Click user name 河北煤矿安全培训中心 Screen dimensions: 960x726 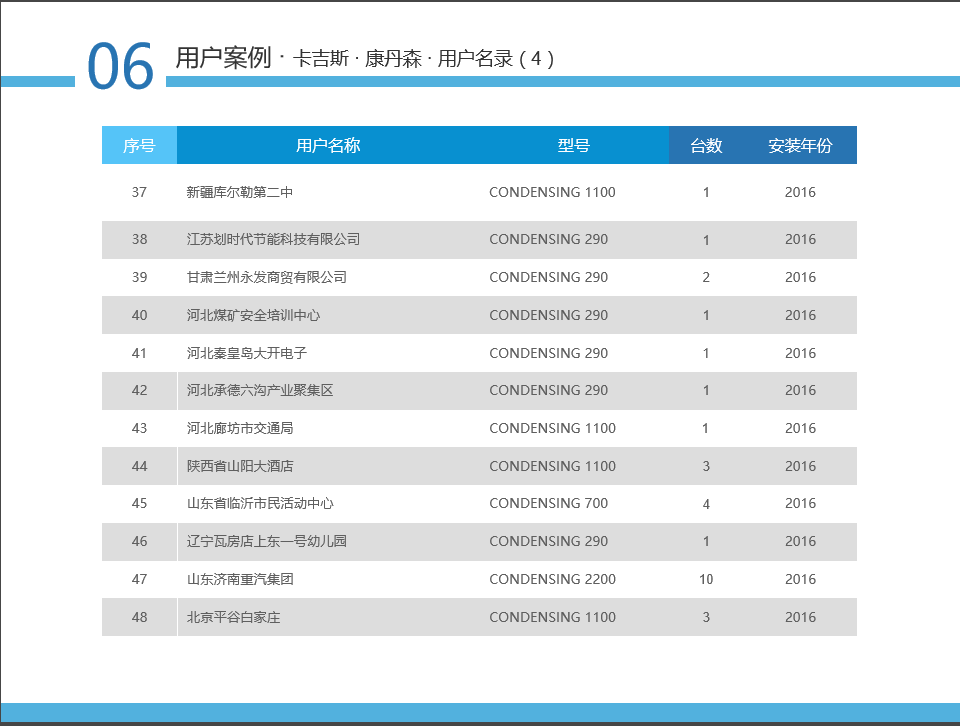coord(253,315)
